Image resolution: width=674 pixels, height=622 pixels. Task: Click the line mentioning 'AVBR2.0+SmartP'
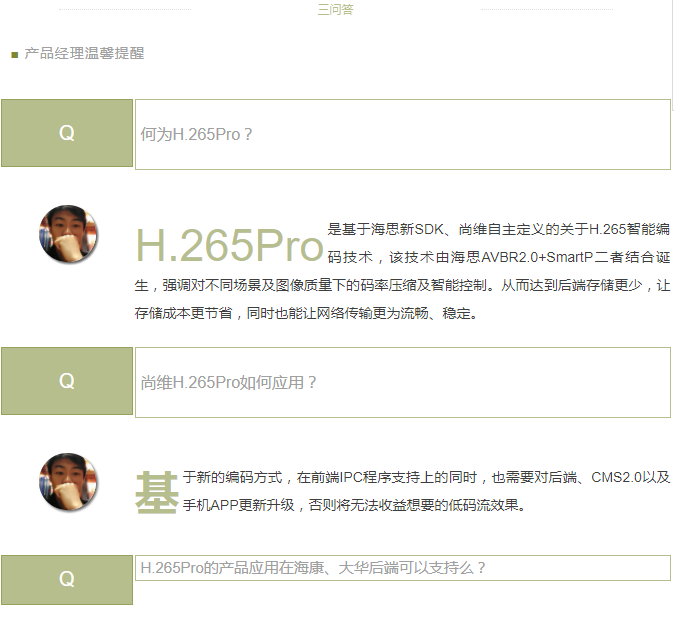tap(499, 257)
